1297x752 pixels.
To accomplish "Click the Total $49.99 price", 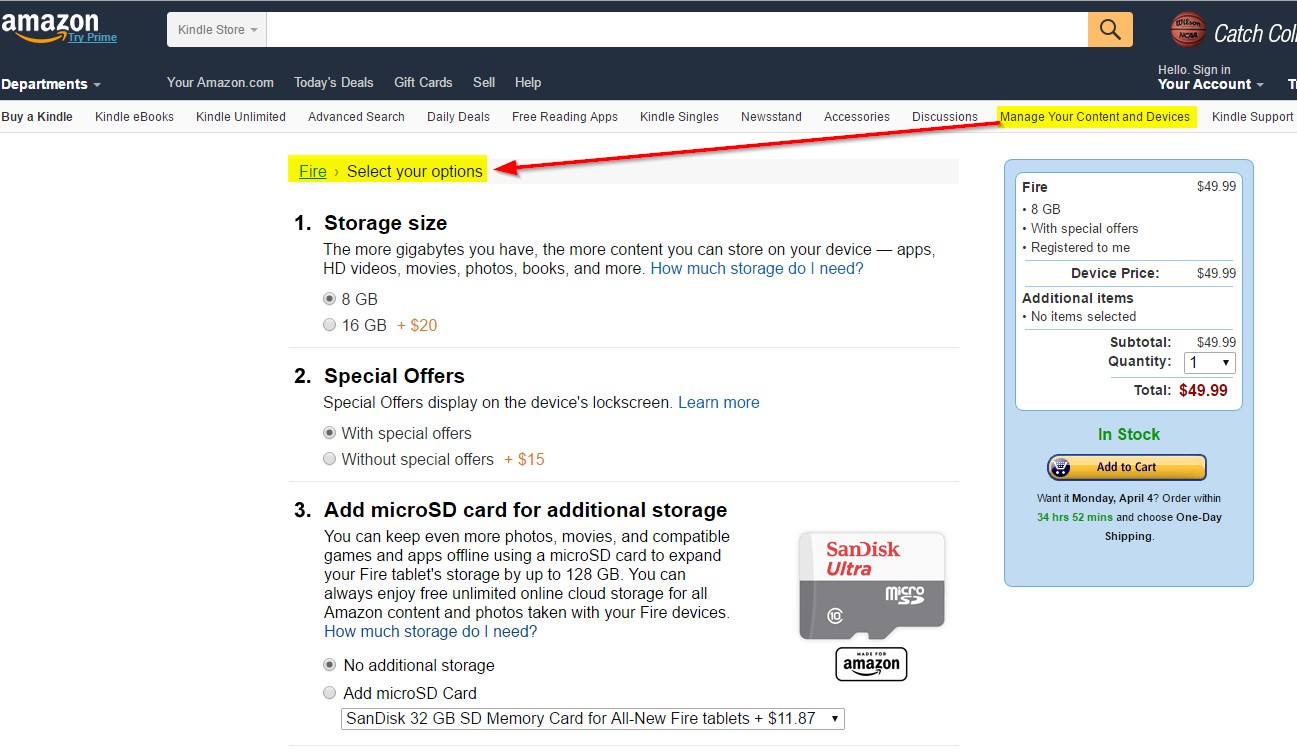I will [1203, 390].
